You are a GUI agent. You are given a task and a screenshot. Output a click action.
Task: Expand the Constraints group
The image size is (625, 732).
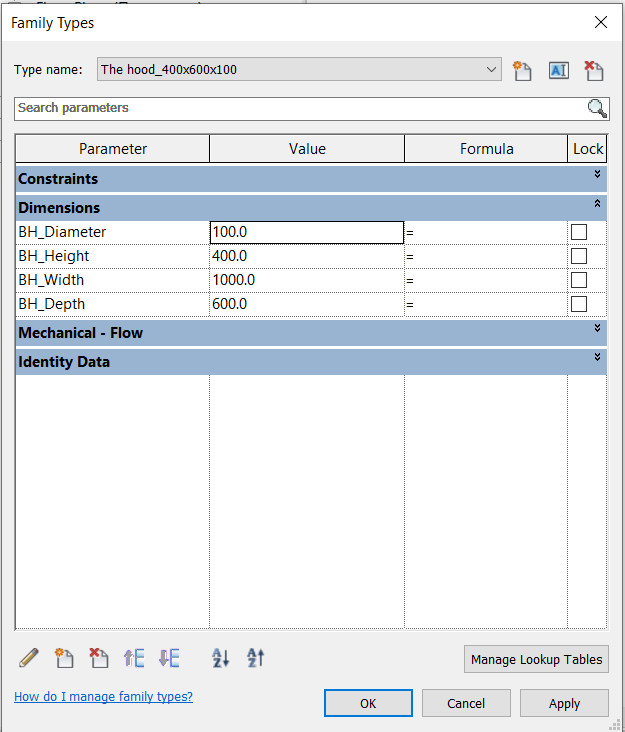(x=597, y=174)
